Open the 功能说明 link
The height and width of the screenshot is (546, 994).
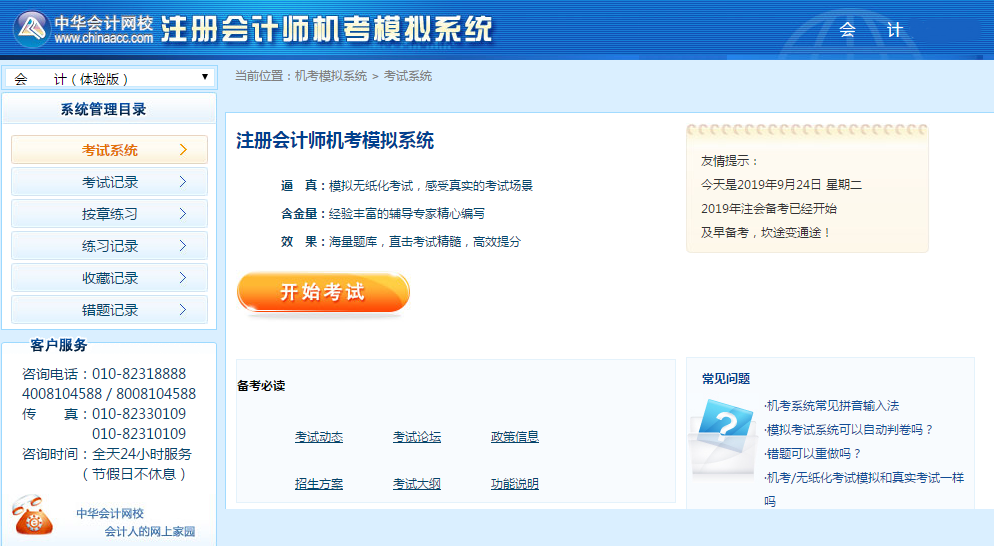point(515,484)
